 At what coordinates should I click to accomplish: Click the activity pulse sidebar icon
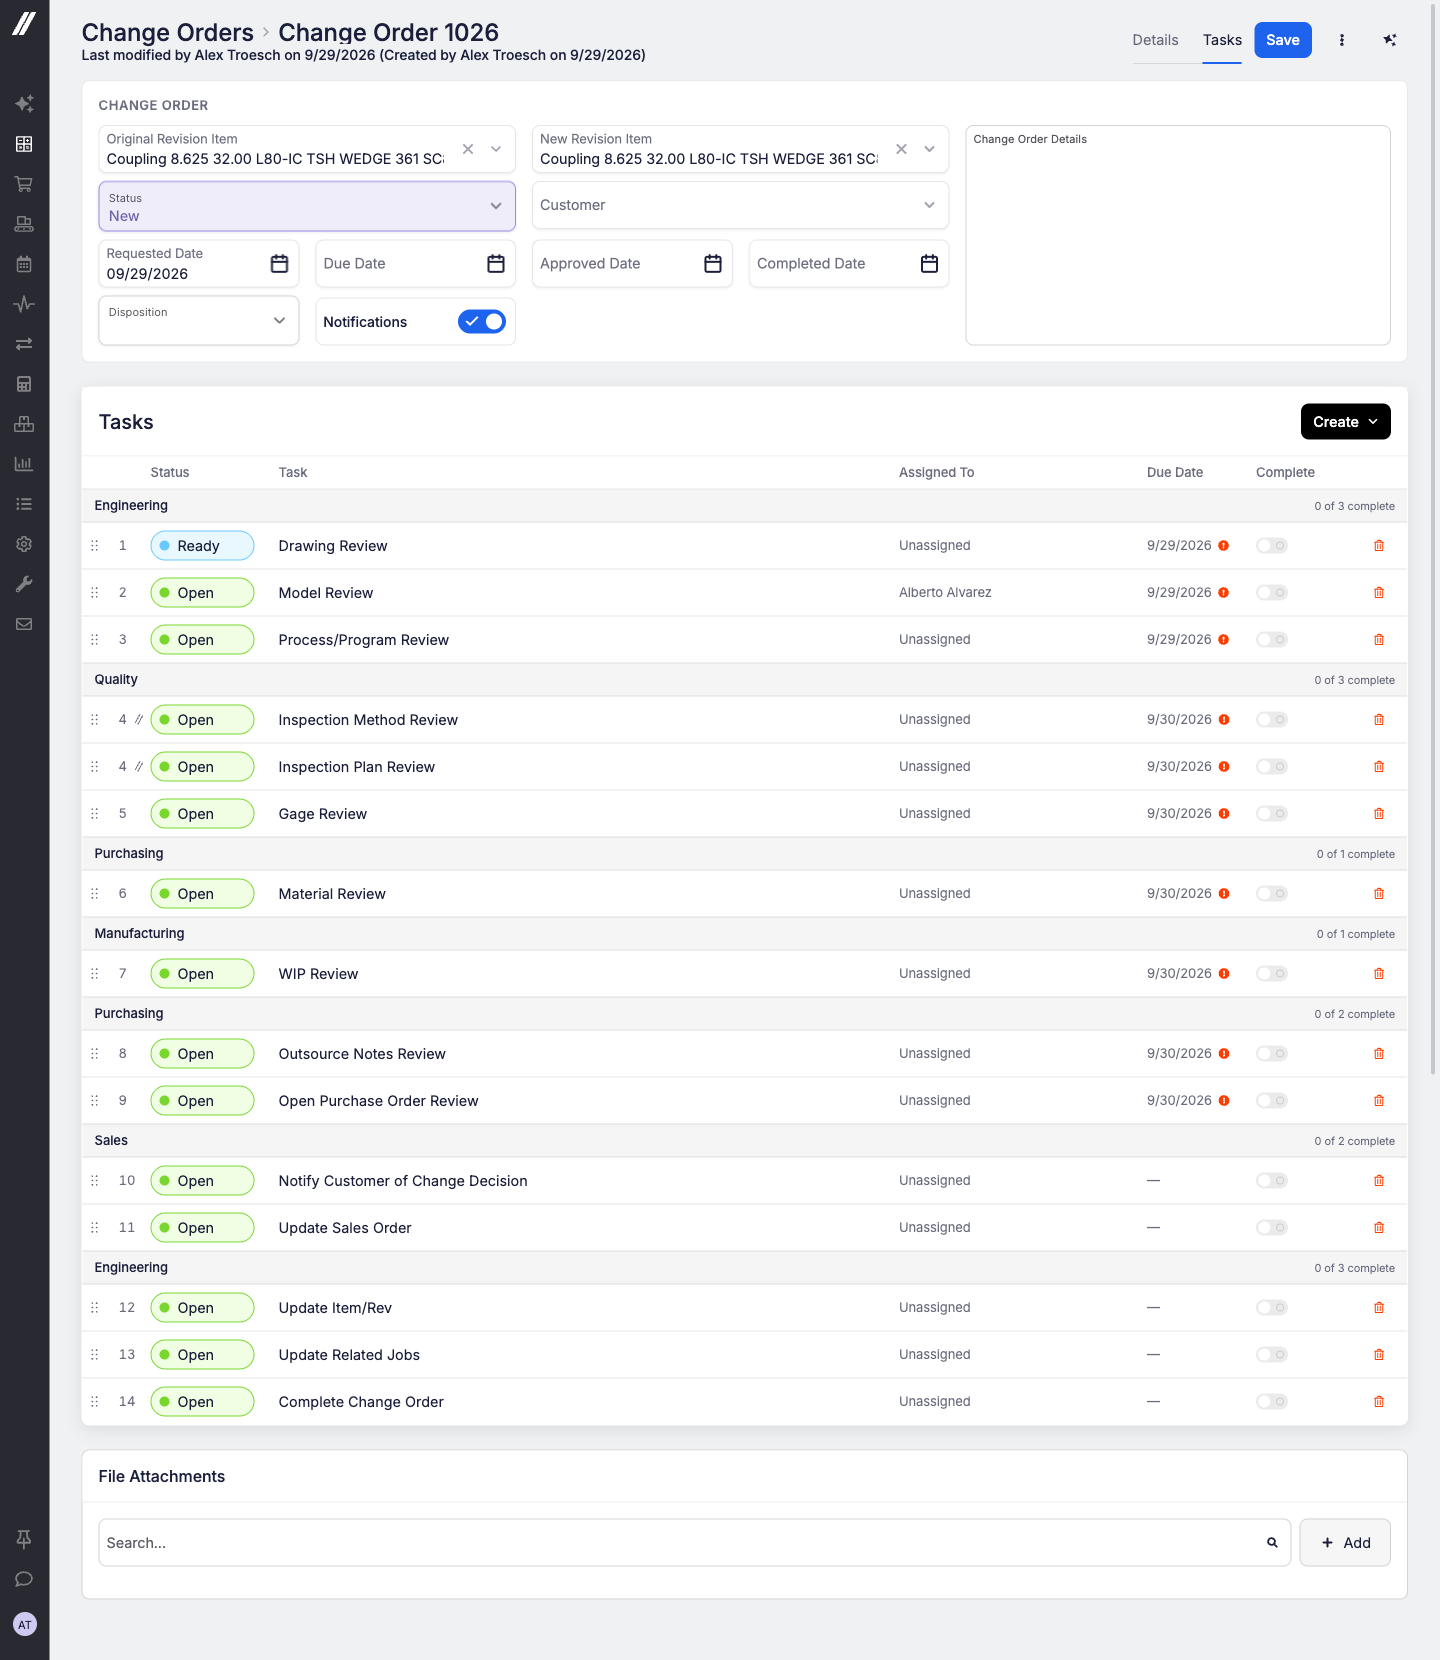click(24, 304)
